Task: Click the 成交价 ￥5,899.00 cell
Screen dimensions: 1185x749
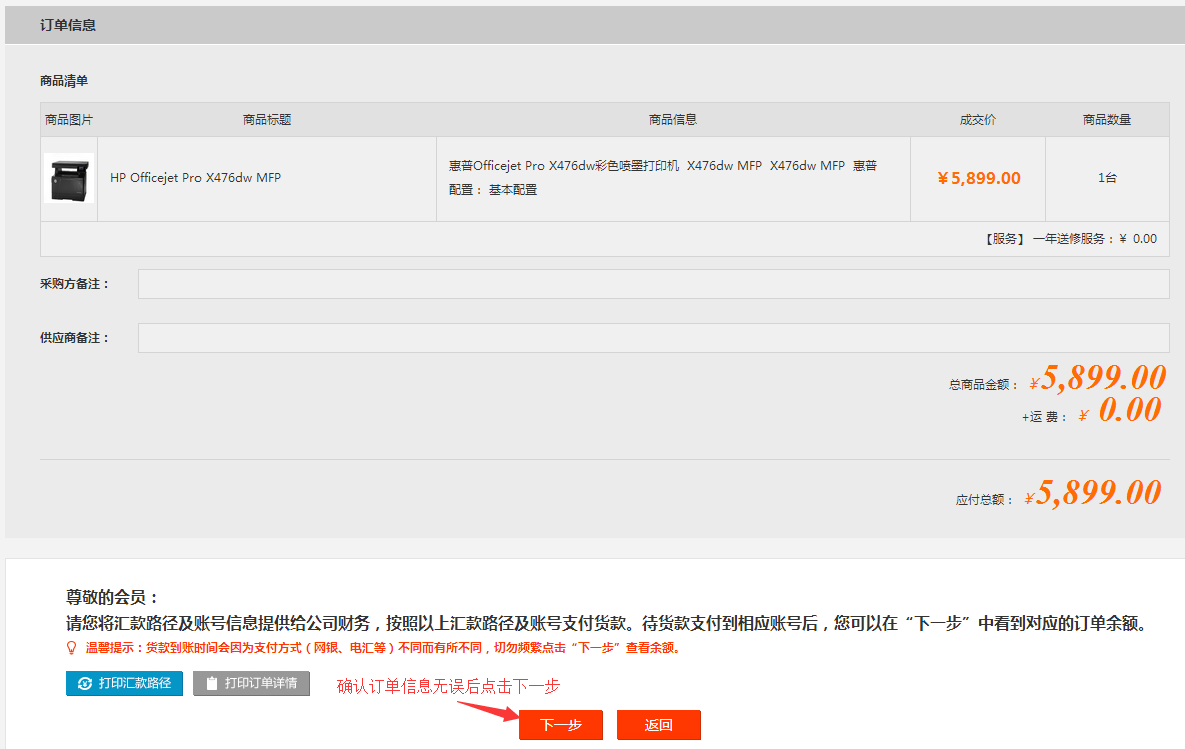Action: 978,178
